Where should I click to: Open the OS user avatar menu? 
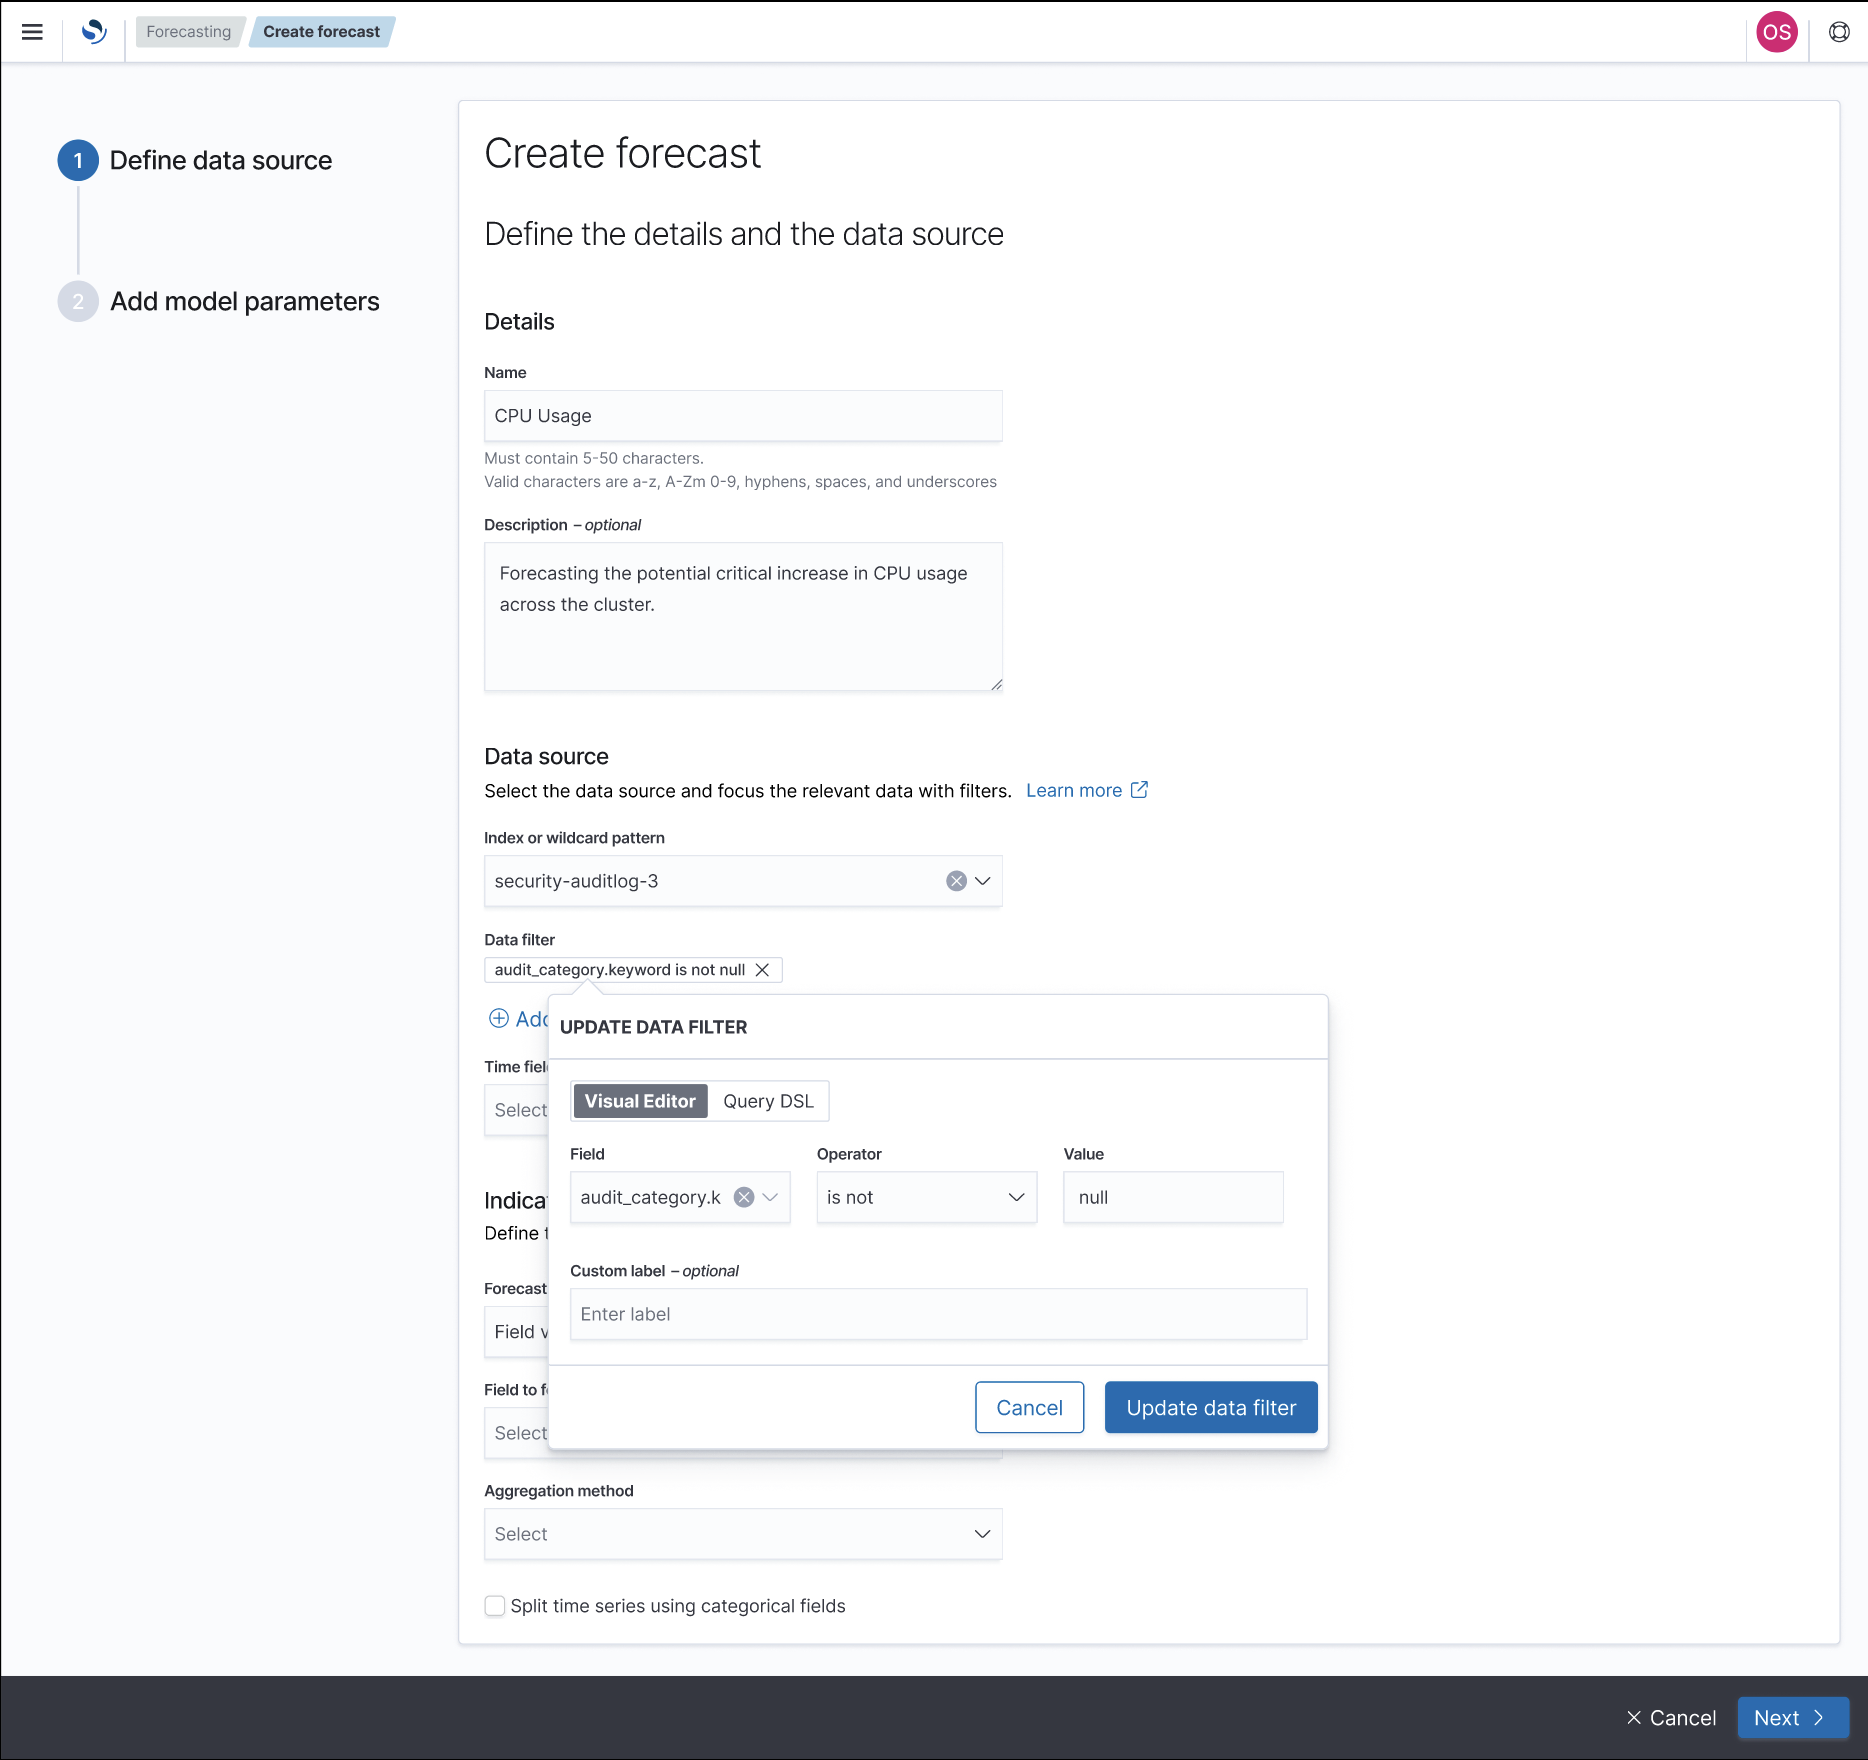tap(1777, 31)
